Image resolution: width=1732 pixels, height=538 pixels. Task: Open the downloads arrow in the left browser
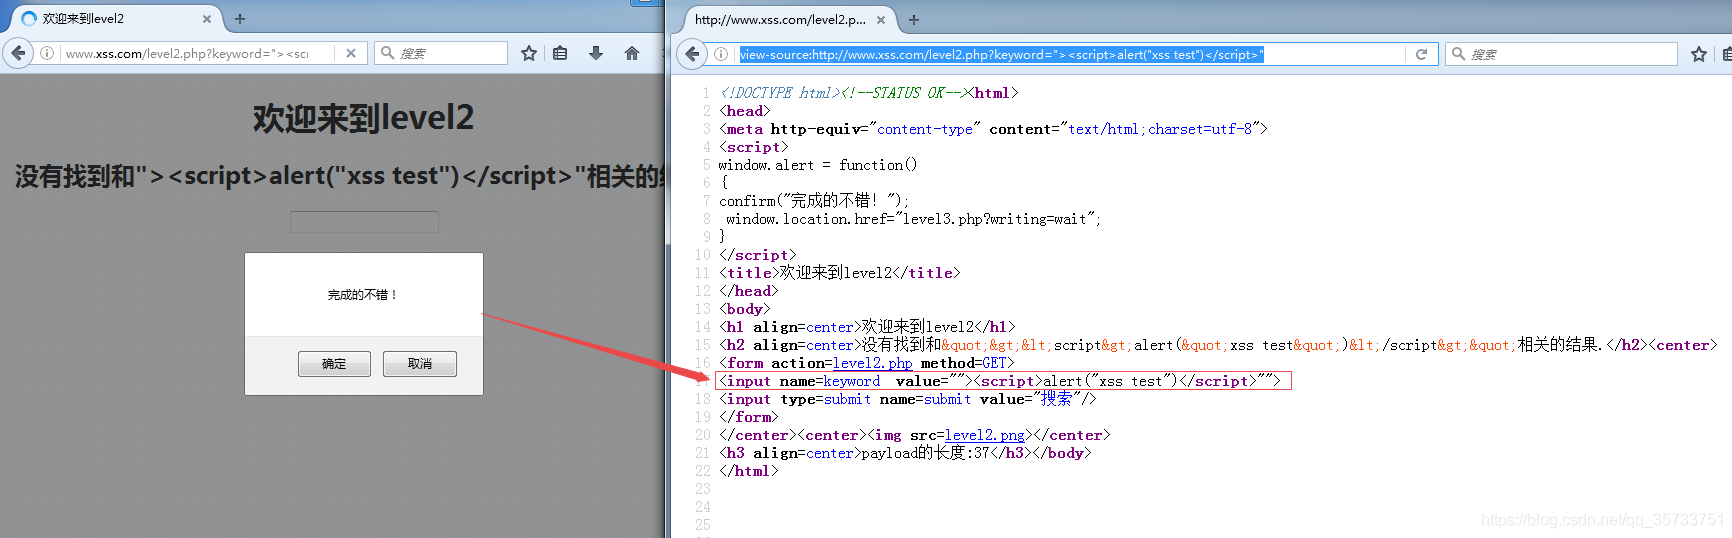point(596,53)
